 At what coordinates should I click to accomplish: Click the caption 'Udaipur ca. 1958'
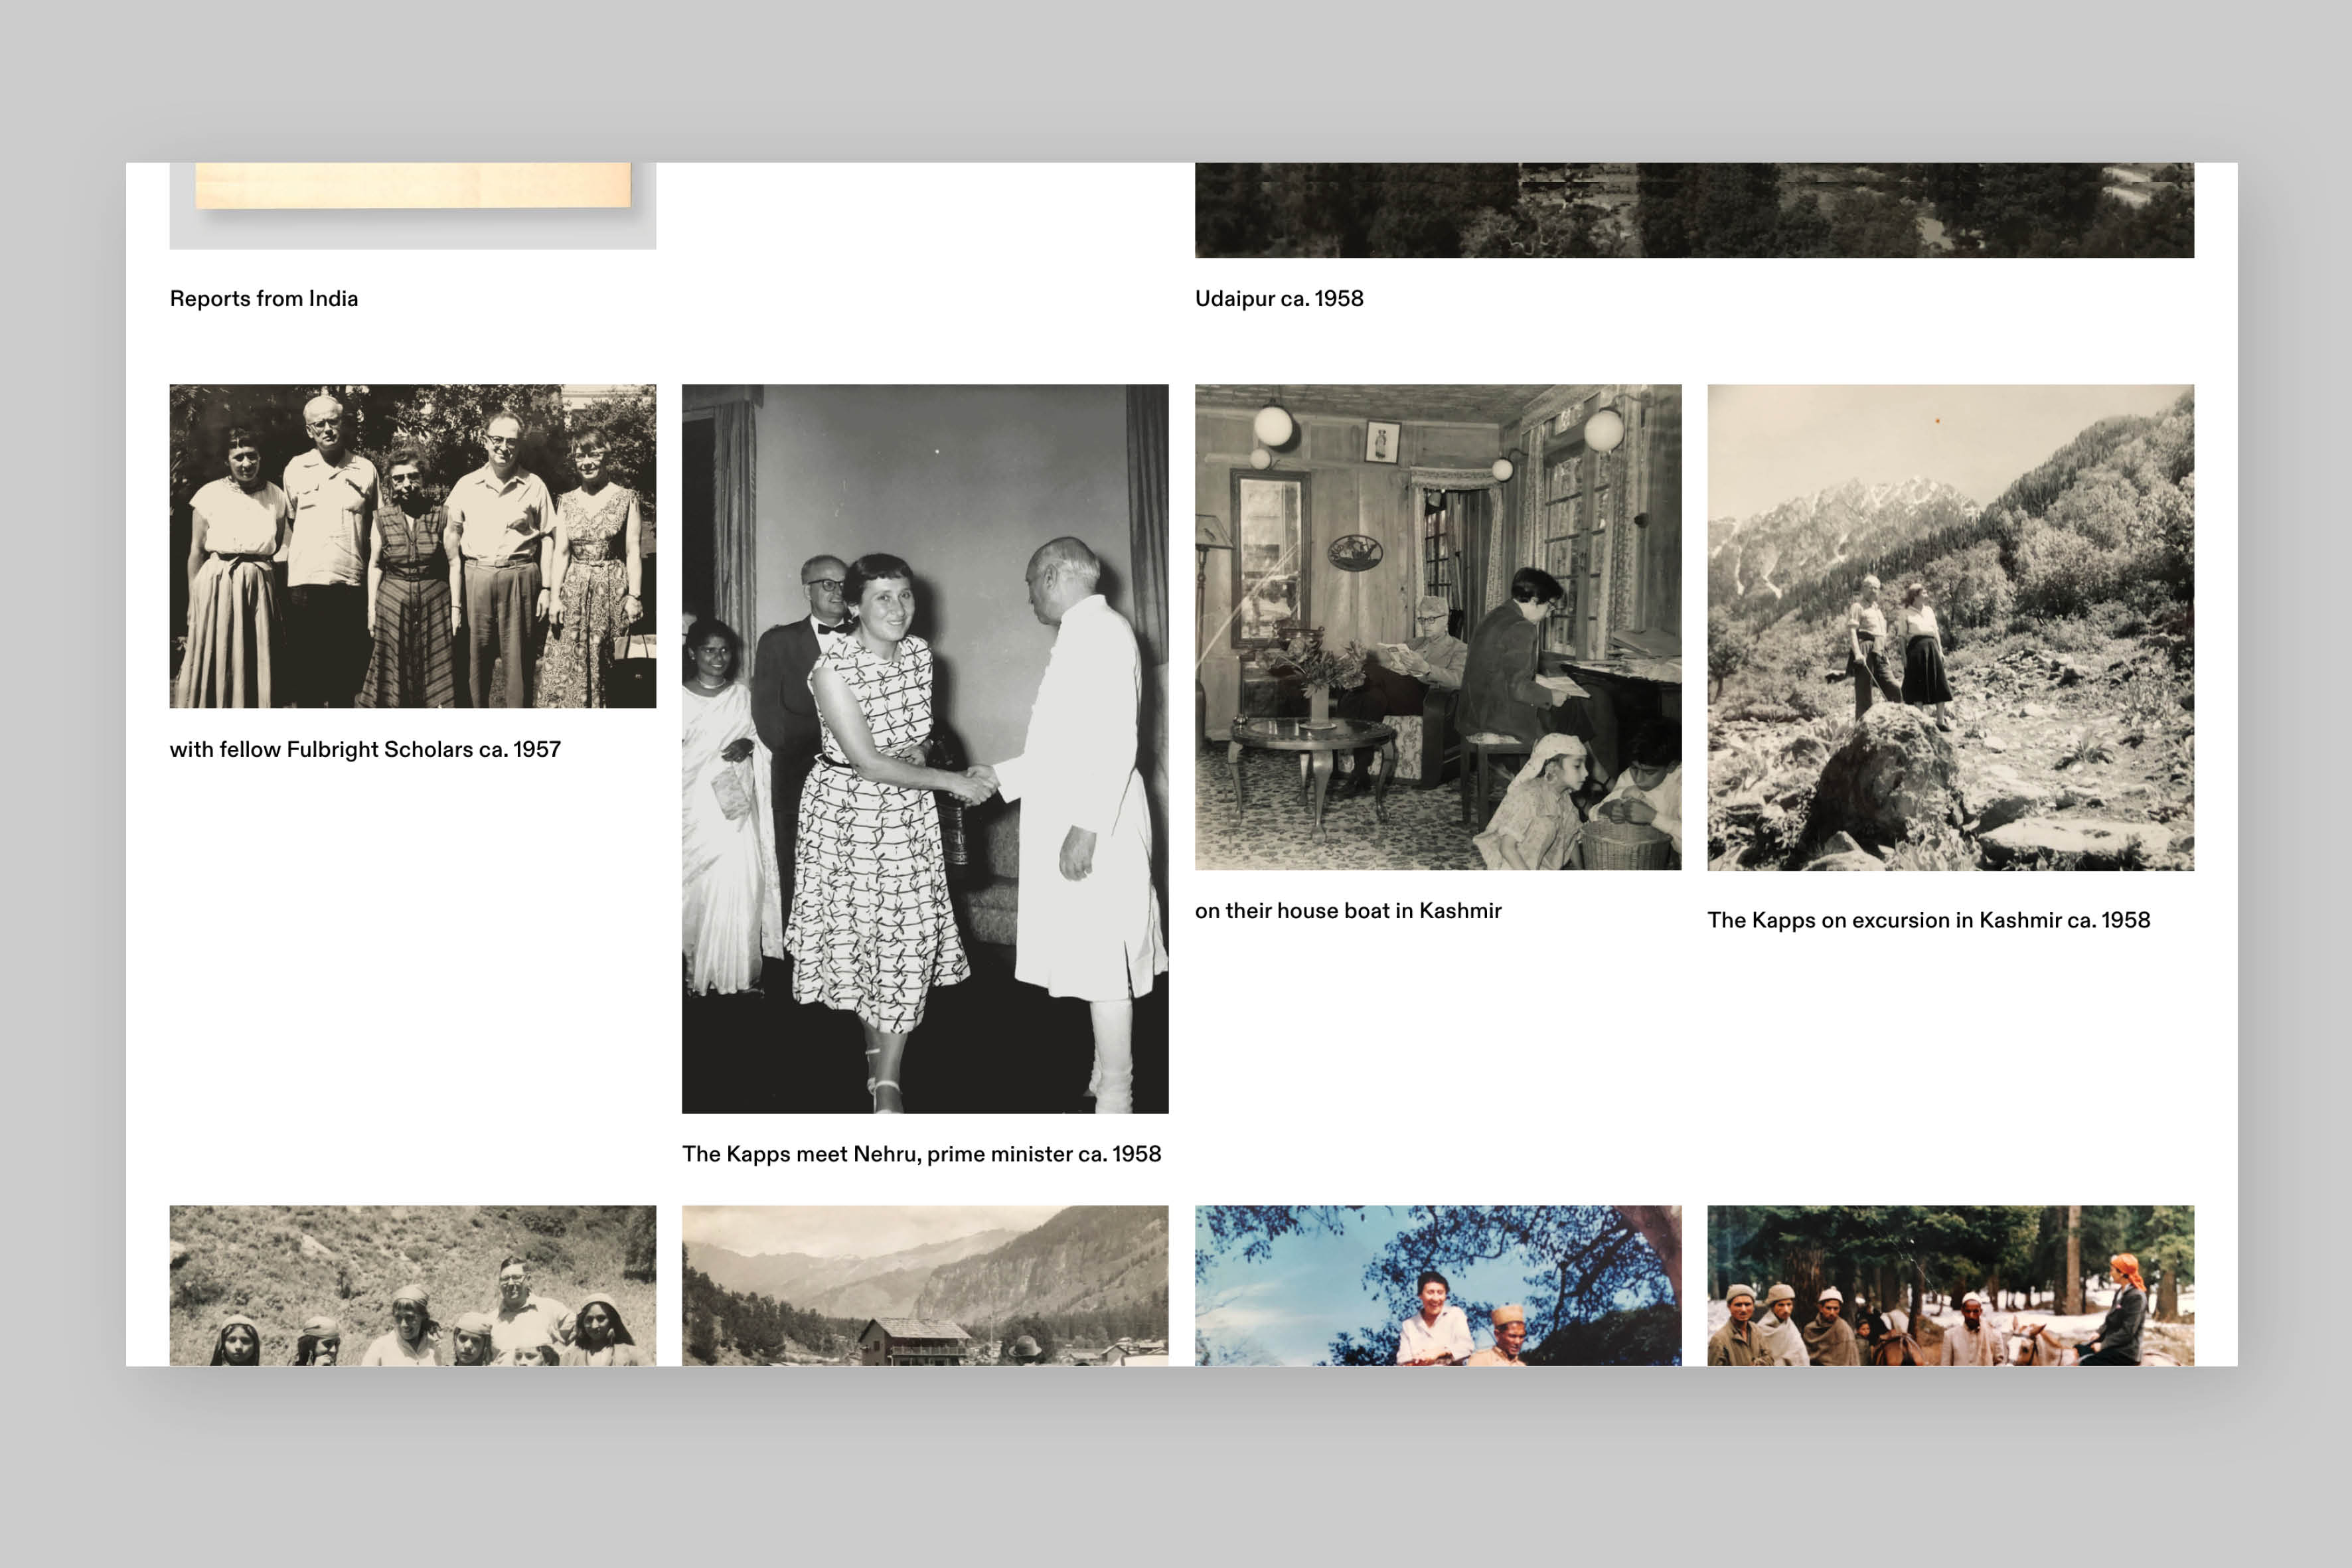tap(1279, 299)
